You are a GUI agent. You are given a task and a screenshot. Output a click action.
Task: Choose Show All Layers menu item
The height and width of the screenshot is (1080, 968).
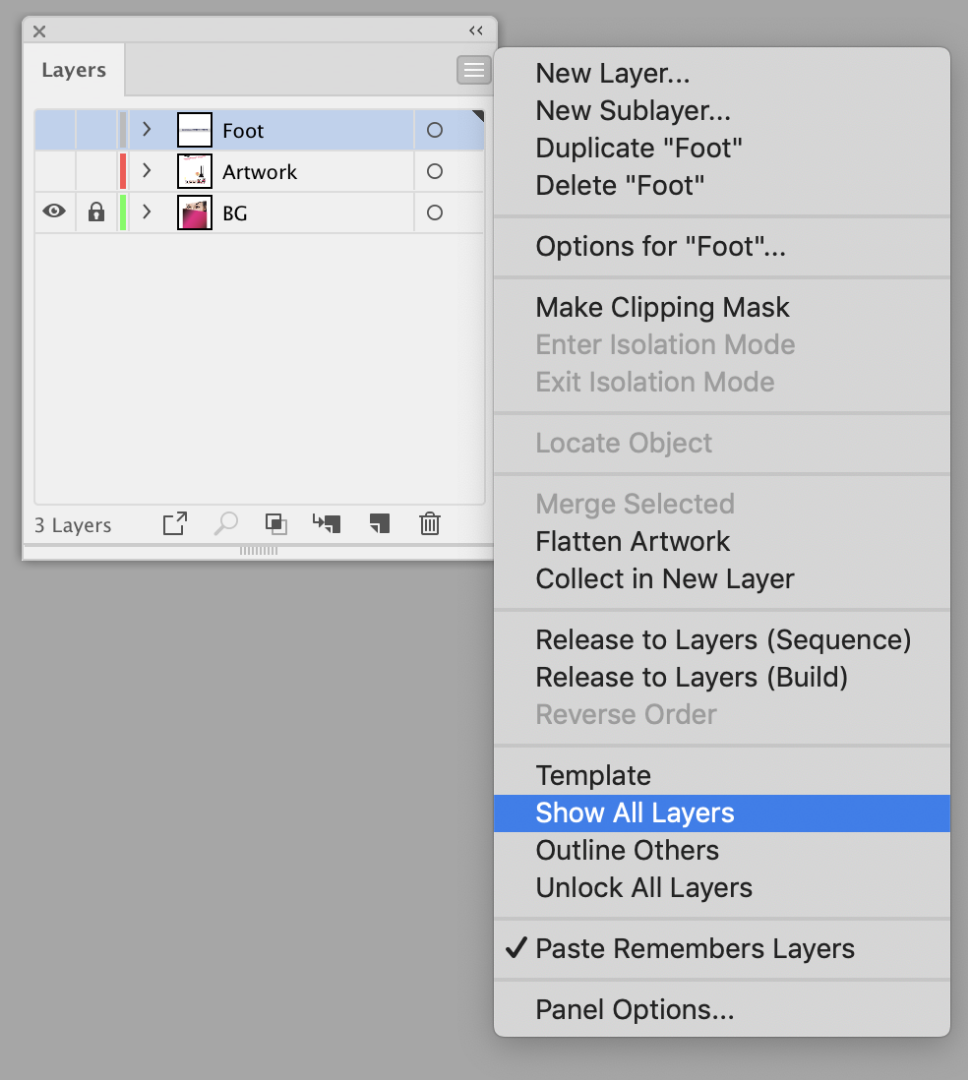(635, 813)
